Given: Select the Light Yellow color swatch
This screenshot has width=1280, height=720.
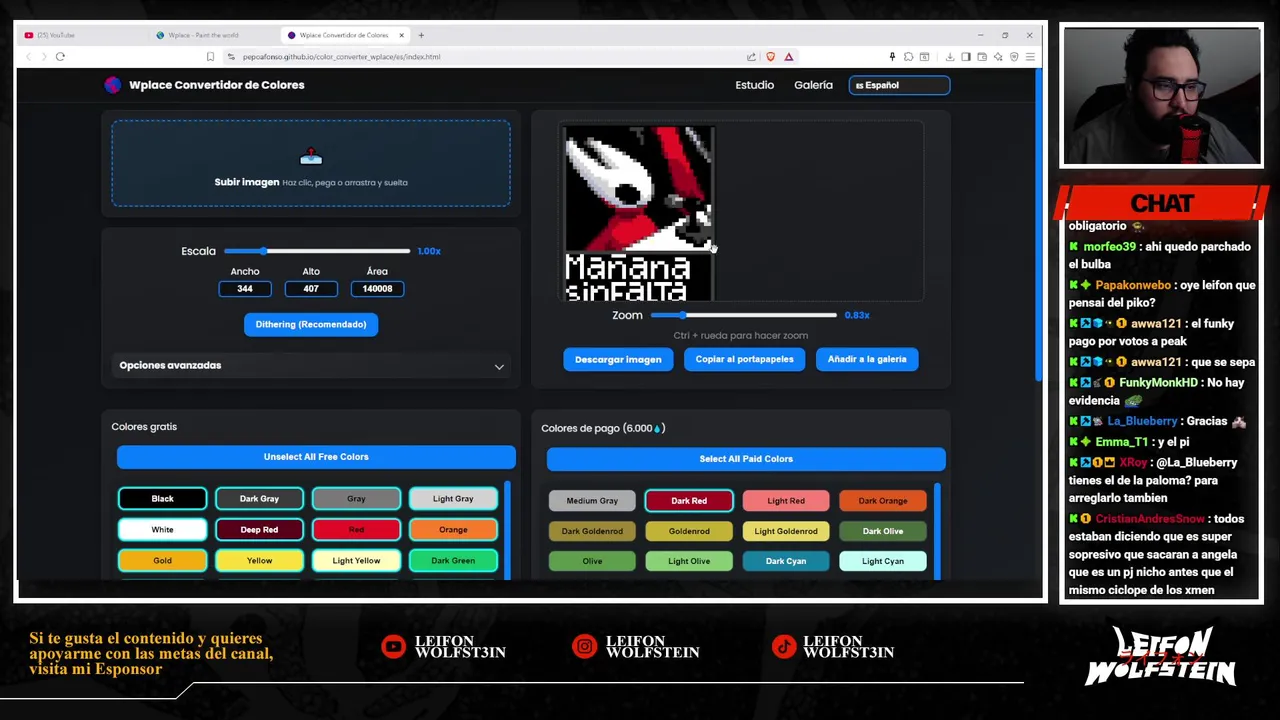Looking at the screenshot, I should pyautogui.click(x=356, y=561).
